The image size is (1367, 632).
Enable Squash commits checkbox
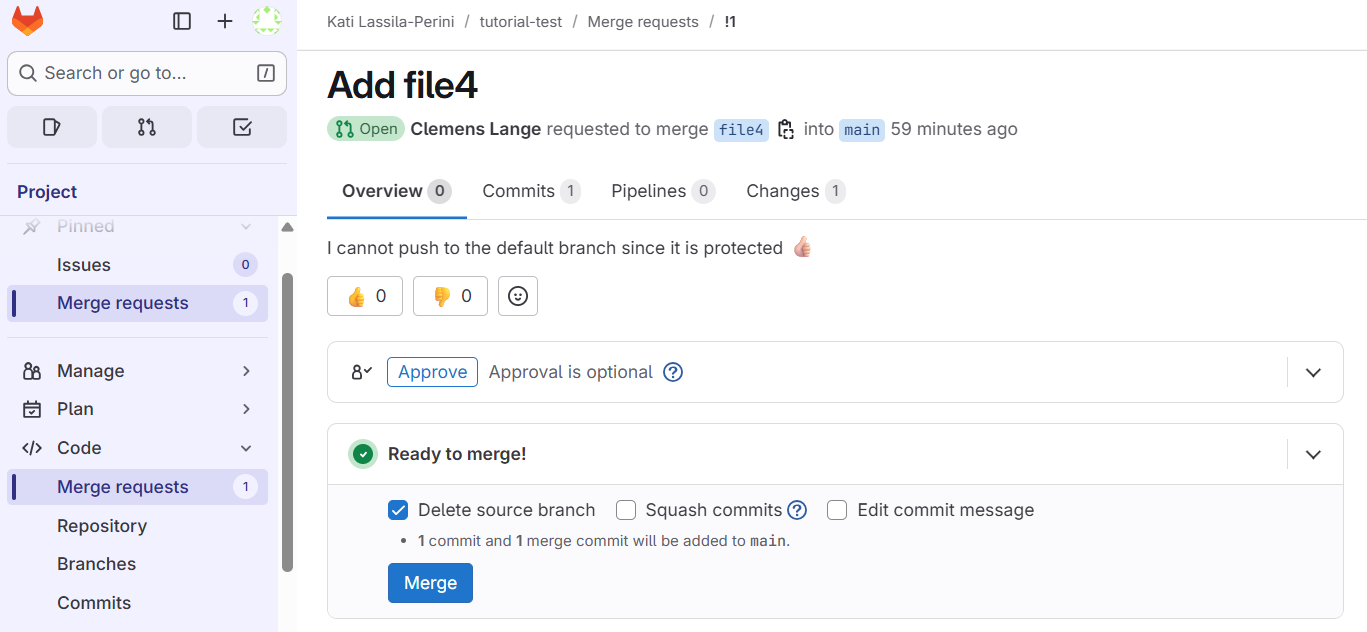coord(626,510)
